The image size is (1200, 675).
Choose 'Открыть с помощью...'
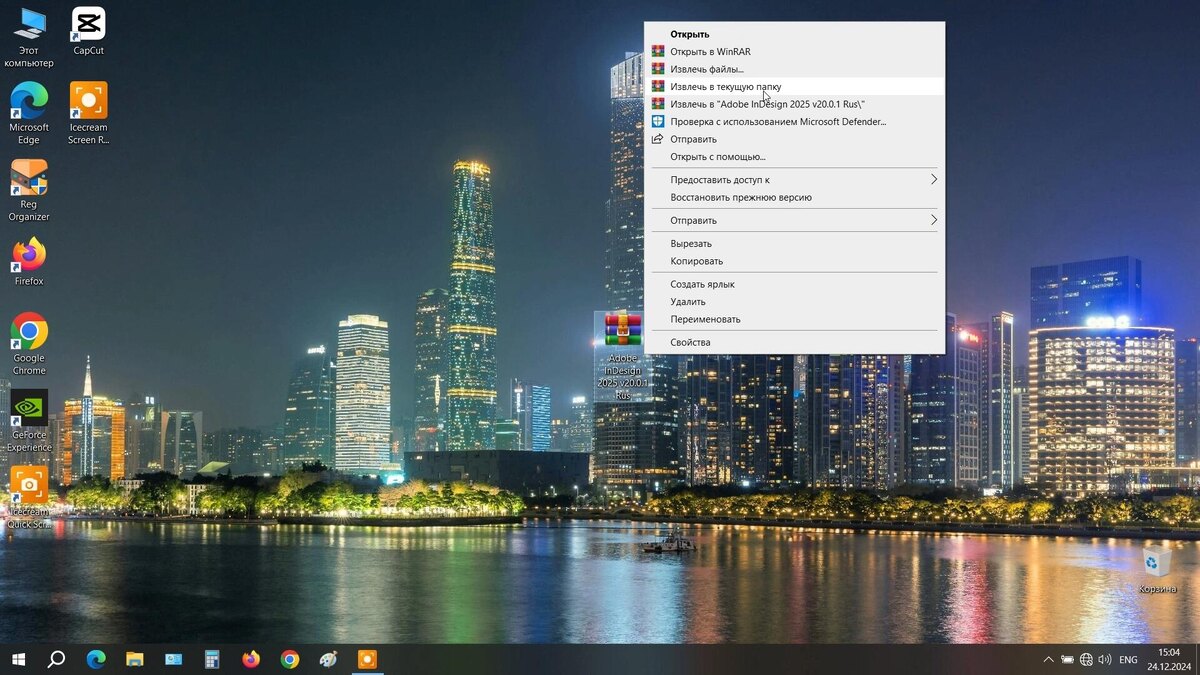(x=794, y=157)
